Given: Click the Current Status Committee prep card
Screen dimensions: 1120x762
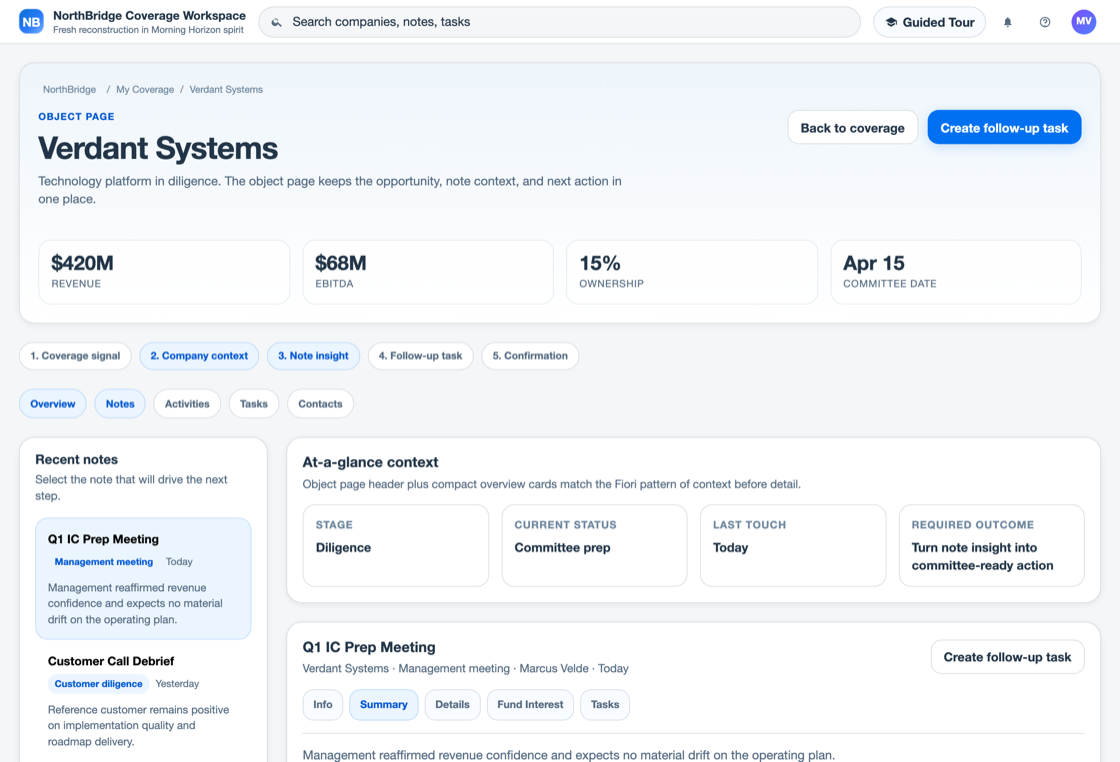Looking at the screenshot, I should 594,546.
